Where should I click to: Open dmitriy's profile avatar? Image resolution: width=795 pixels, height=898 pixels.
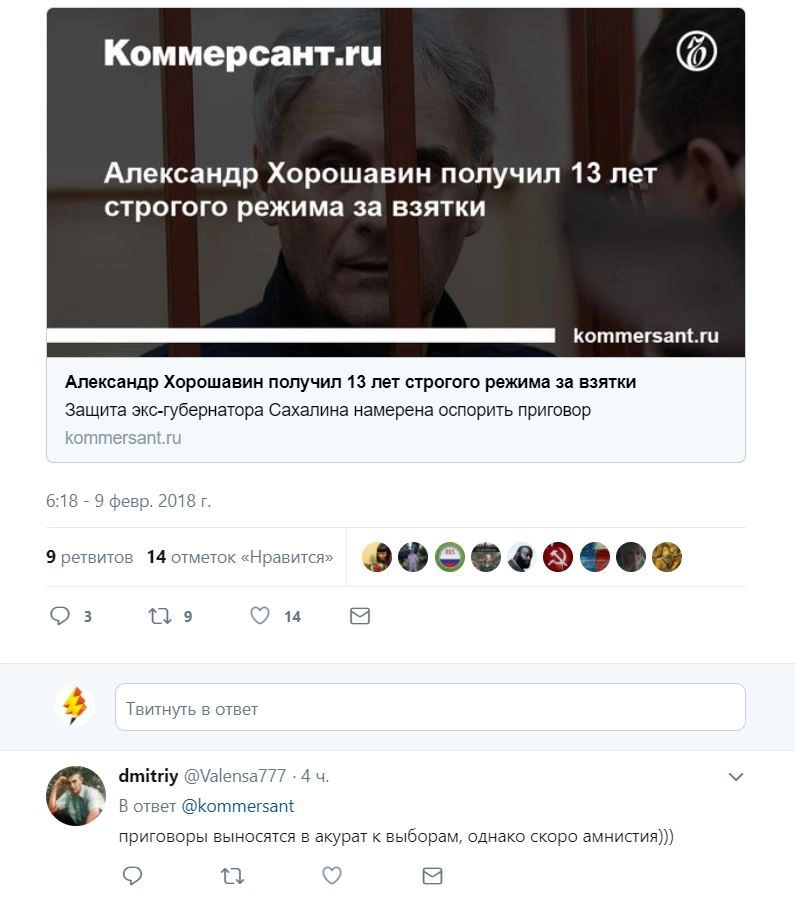(x=76, y=795)
